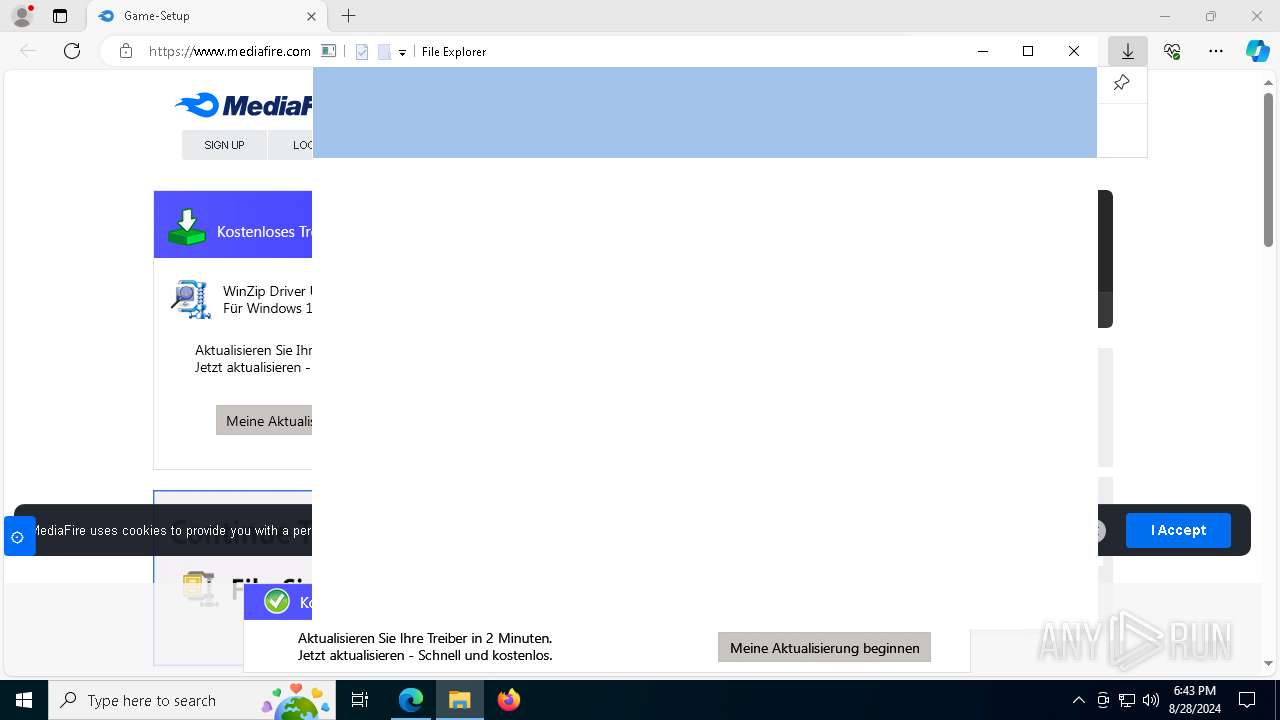Viewport: 1280px width, 720px height.
Task: Restore down the Edge browser window
Action: pyautogui.click(x=1211, y=16)
